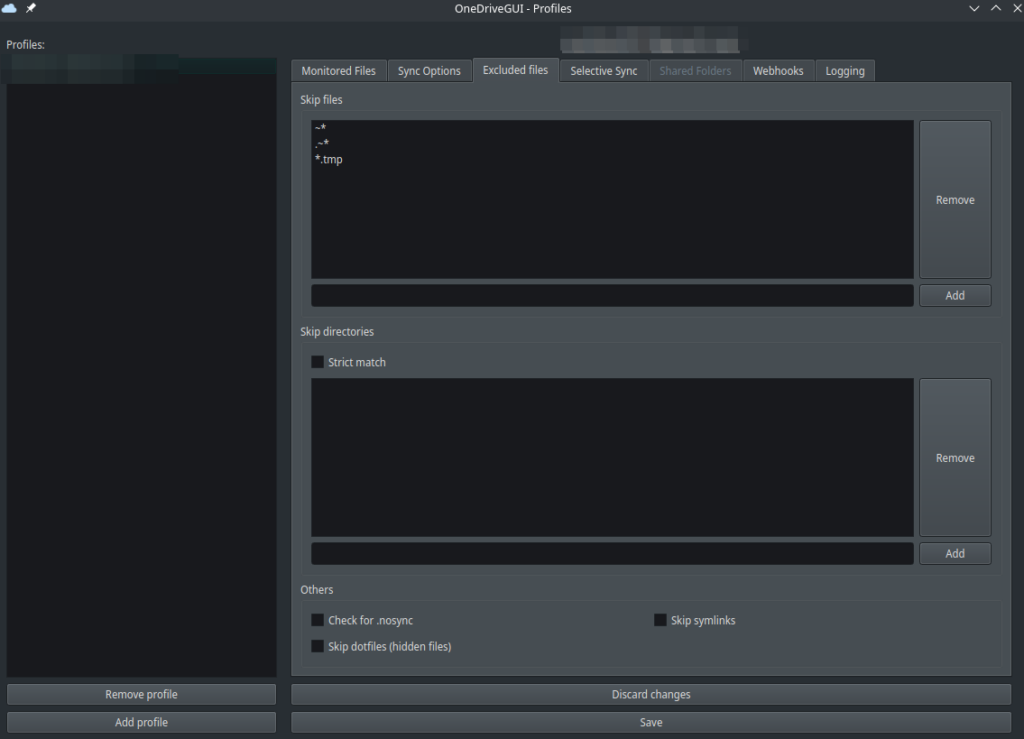Click Add button under Skip files

[x=955, y=295]
